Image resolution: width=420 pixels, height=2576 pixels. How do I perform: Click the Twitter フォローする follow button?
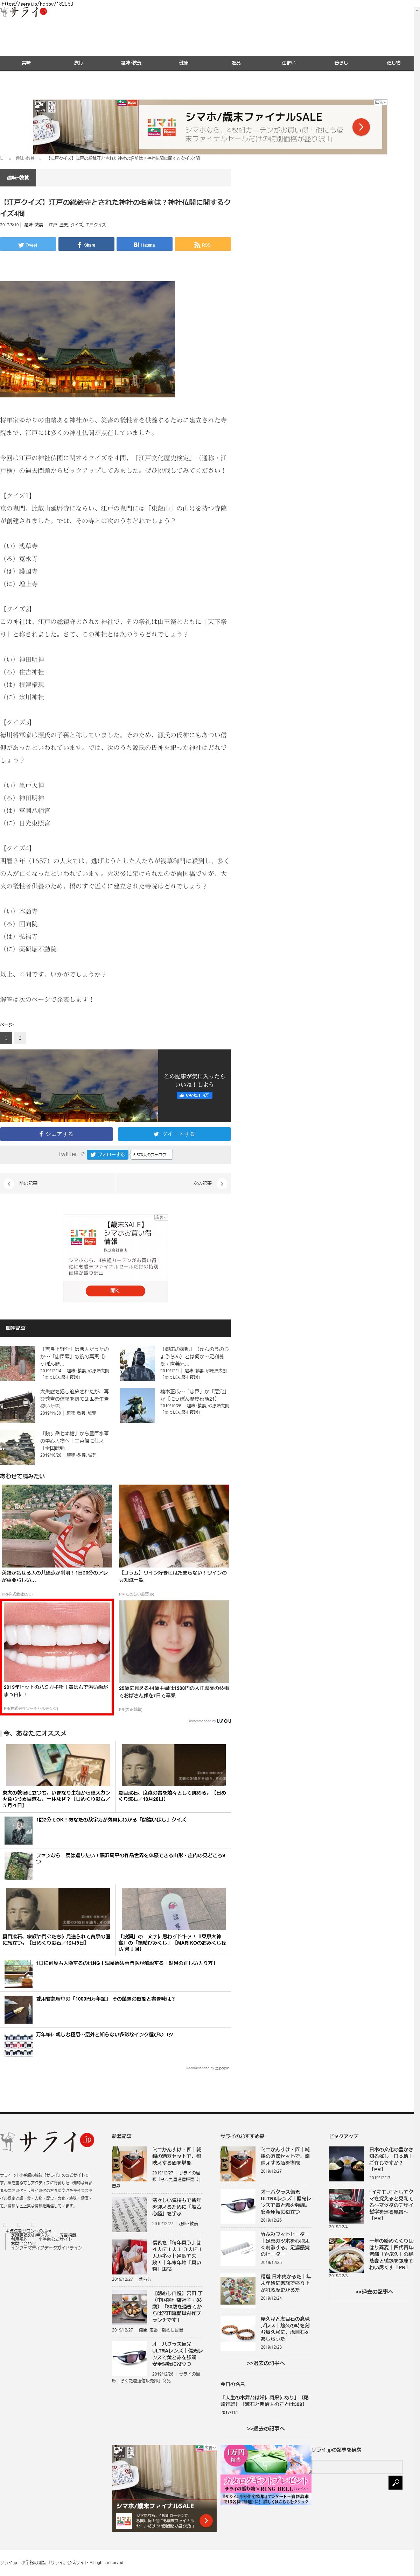point(107,1154)
